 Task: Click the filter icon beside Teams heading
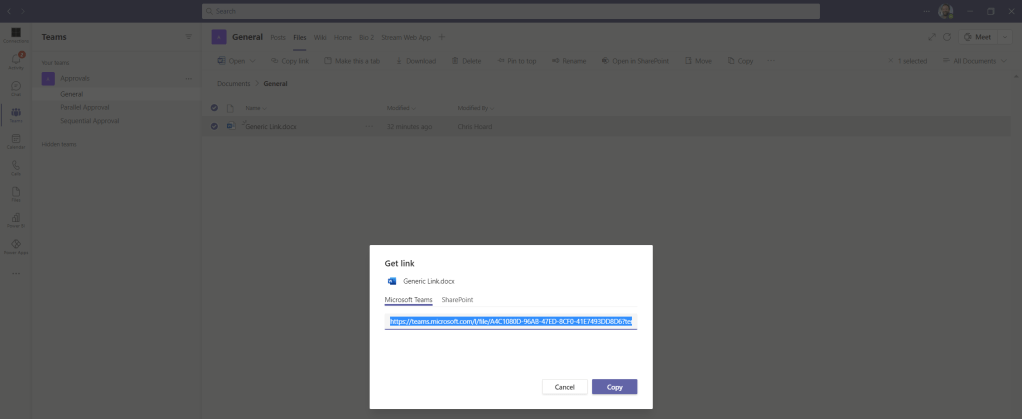187,37
